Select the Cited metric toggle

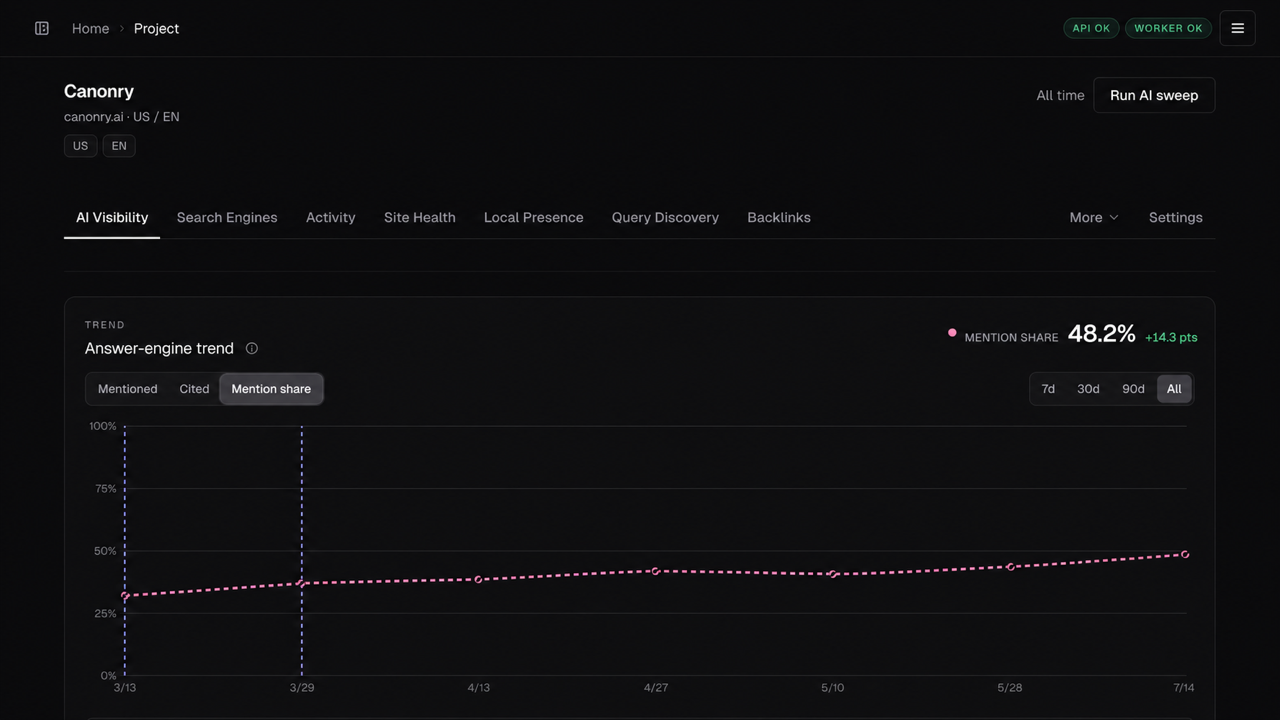[194, 389]
